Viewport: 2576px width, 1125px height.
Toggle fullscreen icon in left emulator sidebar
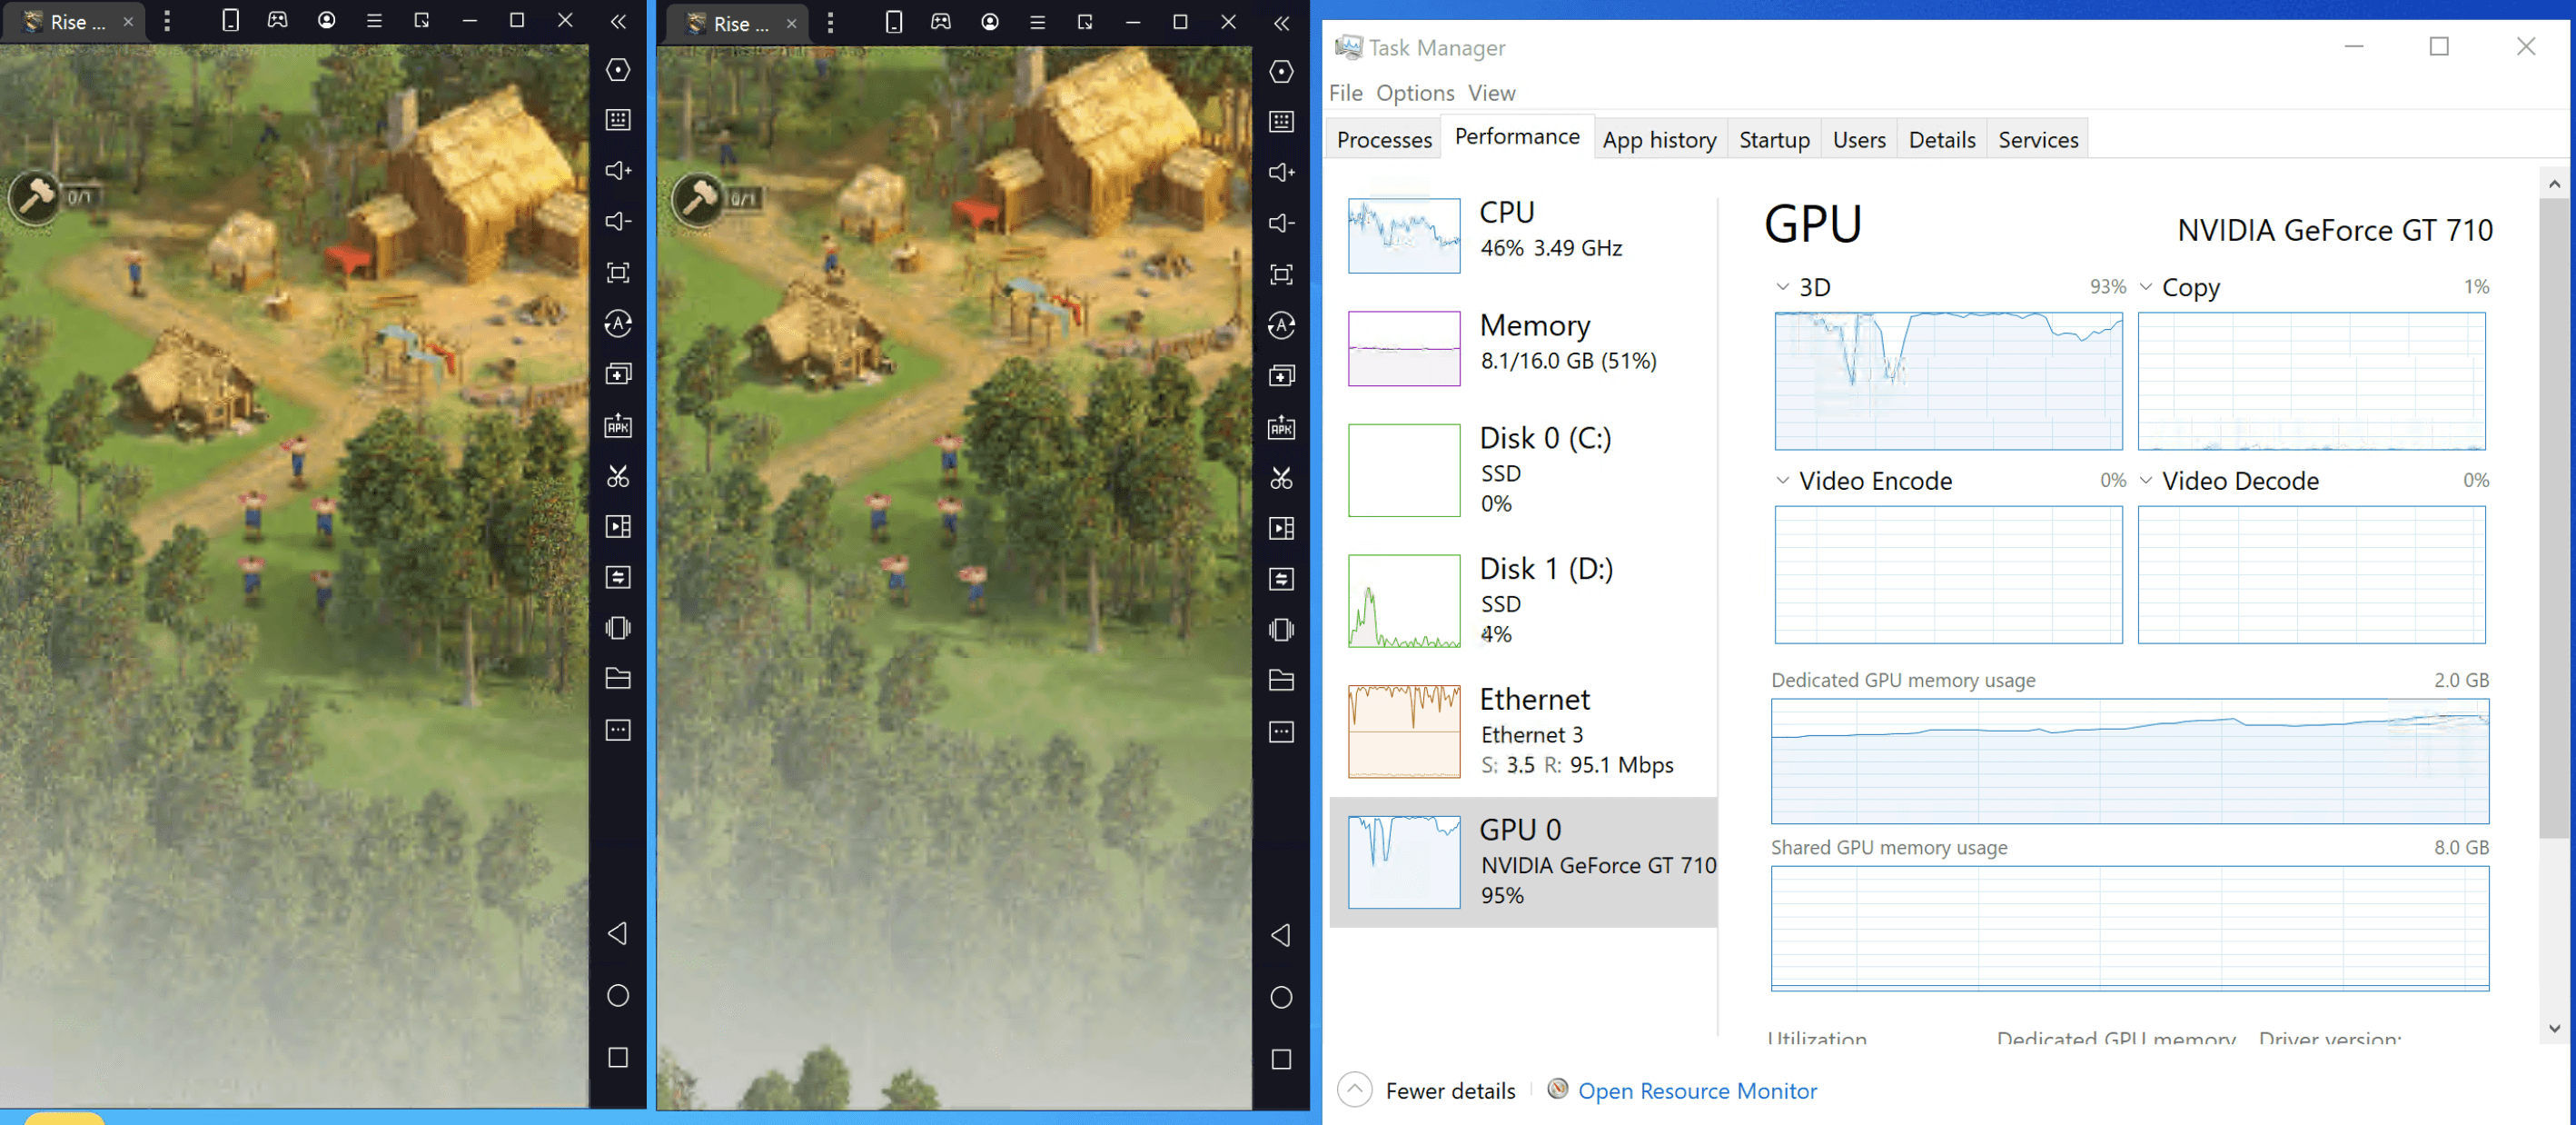[618, 273]
